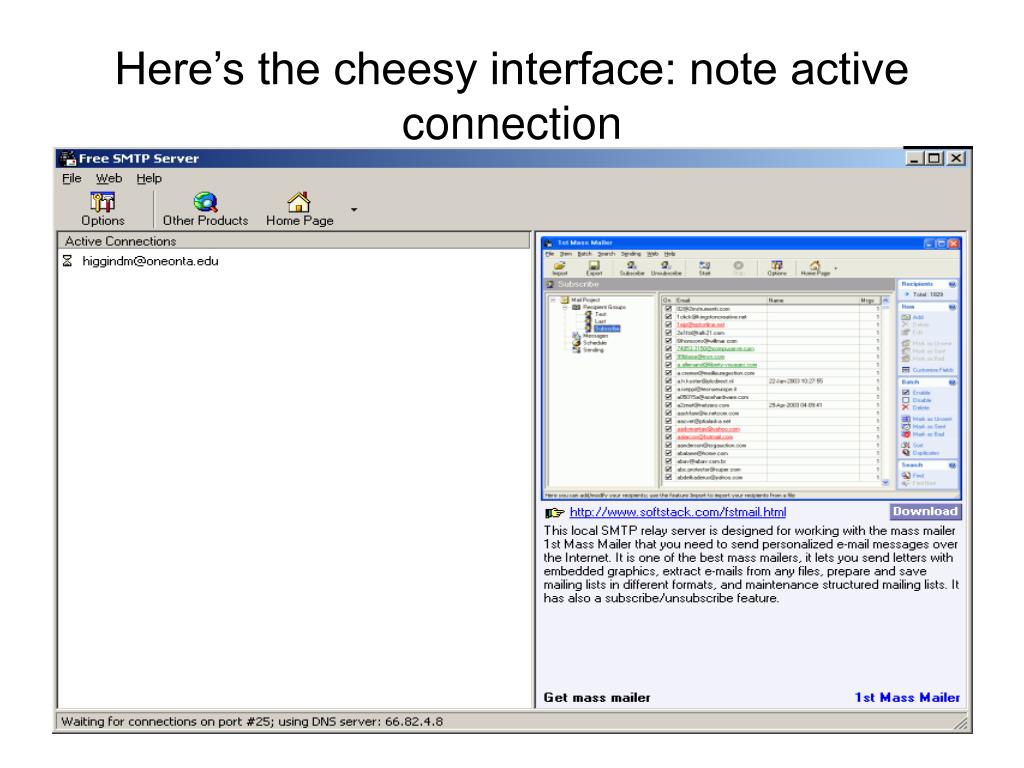The height and width of the screenshot is (768, 1024).
Task: Toggle checkbox of 22-Jan-2003 row in preview
Action: click(668, 381)
